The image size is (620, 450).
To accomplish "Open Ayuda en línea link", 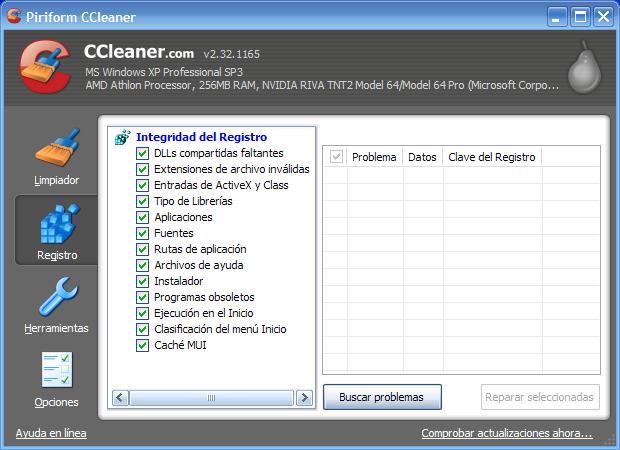I will click(x=51, y=433).
